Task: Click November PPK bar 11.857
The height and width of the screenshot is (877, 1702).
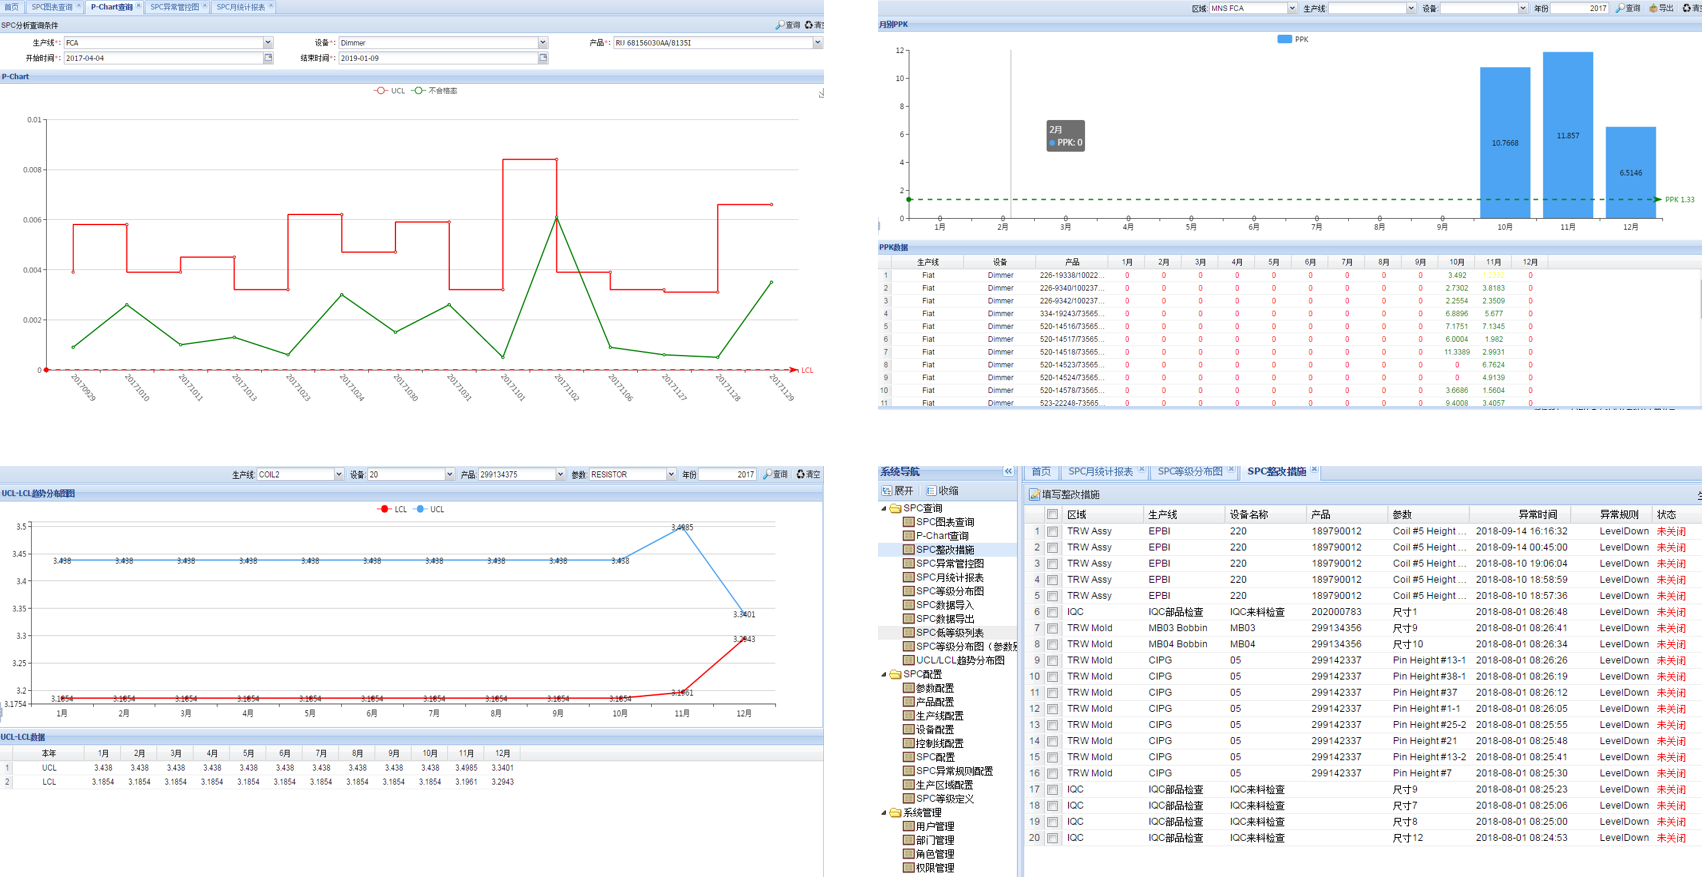Action: (1568, 135)
